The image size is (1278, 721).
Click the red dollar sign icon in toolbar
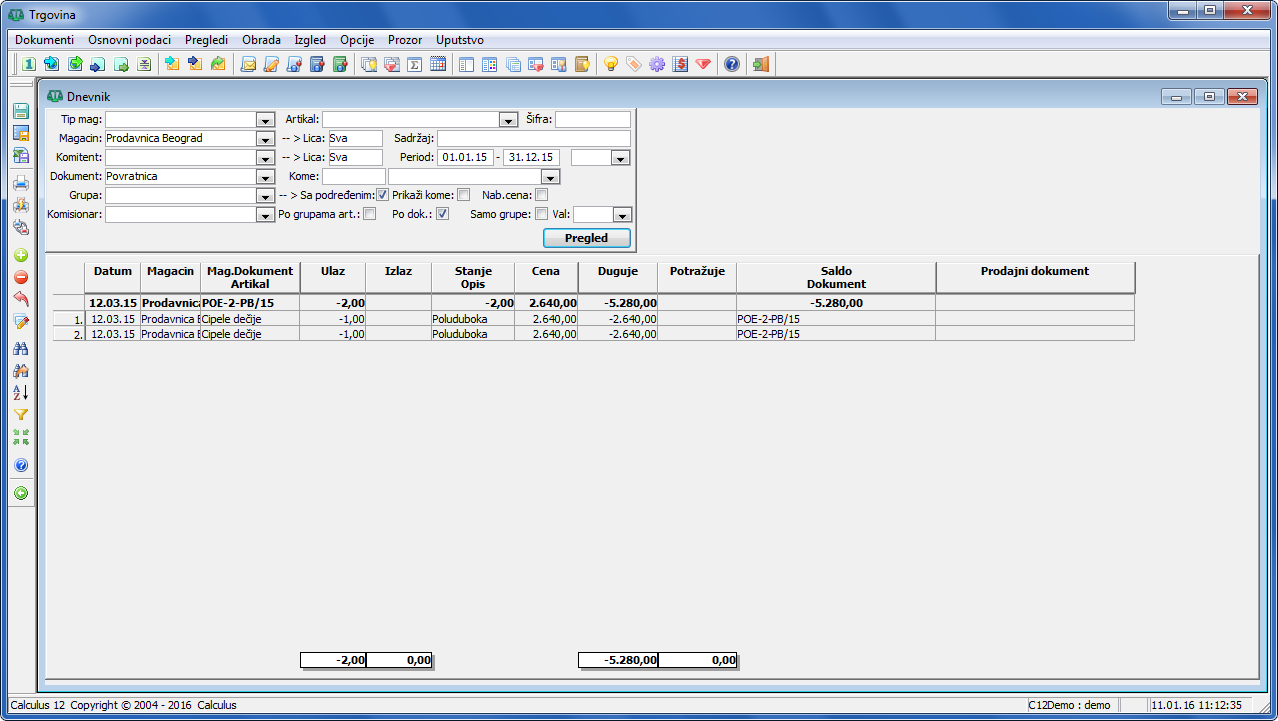click(x=680, y=64)
